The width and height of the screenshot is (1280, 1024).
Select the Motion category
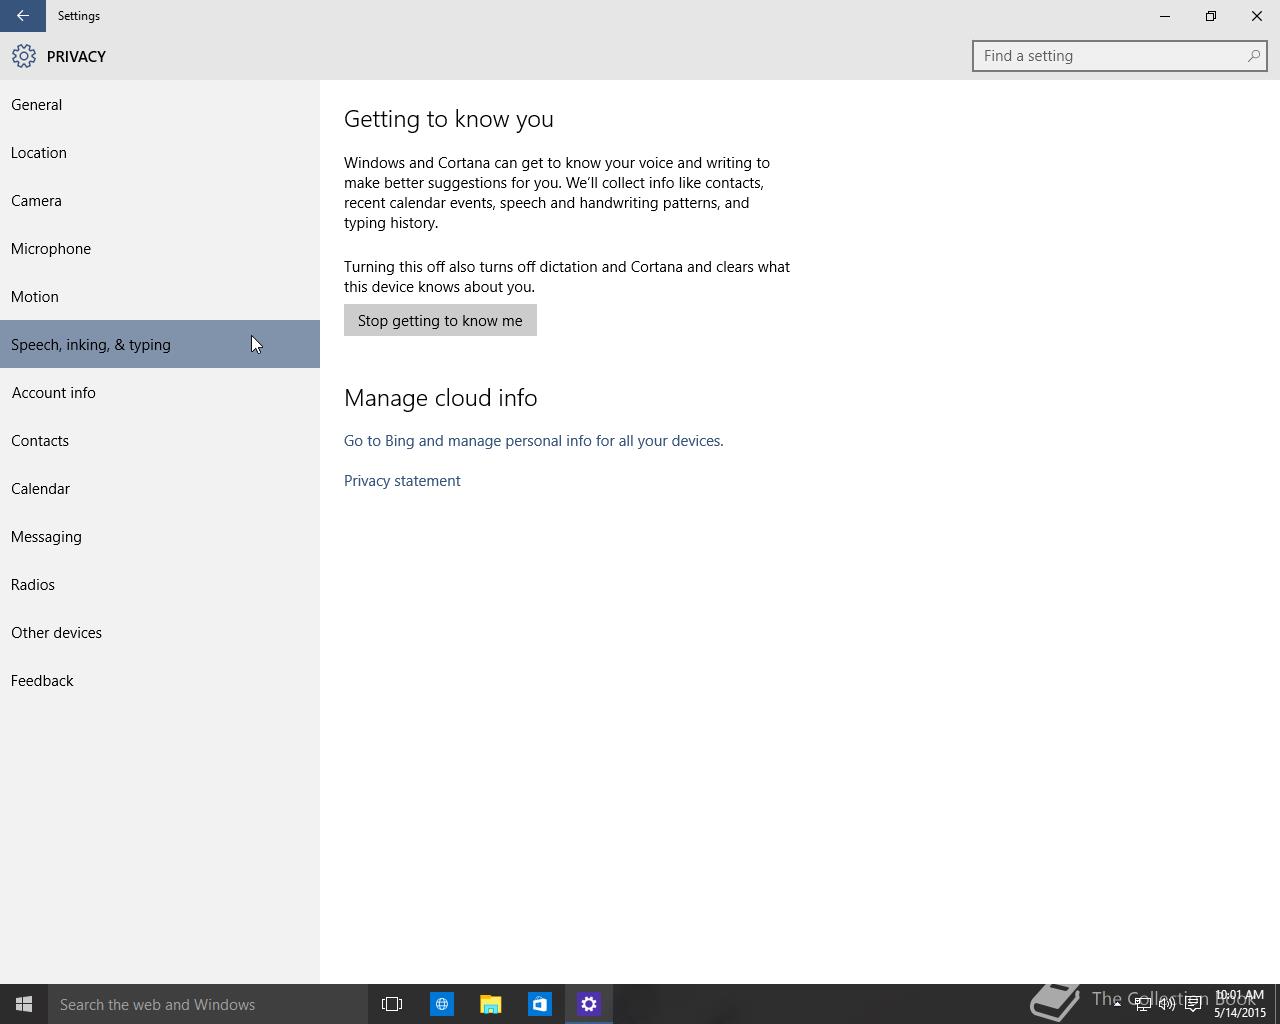(x=160, y=296)
